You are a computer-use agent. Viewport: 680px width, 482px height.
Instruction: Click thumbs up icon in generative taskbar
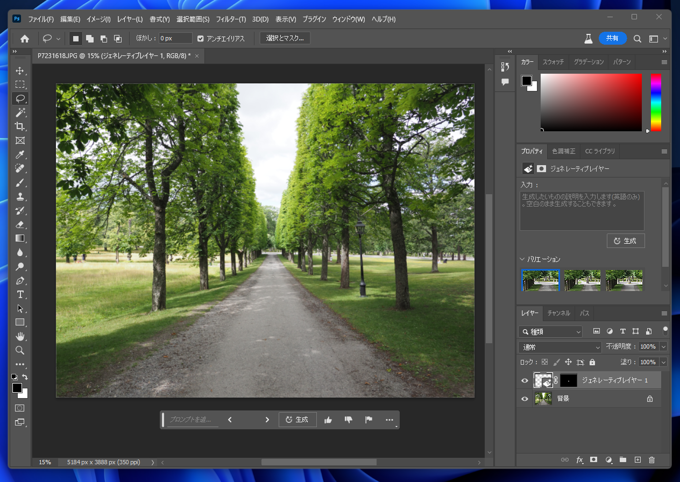(x=328, y=420)
